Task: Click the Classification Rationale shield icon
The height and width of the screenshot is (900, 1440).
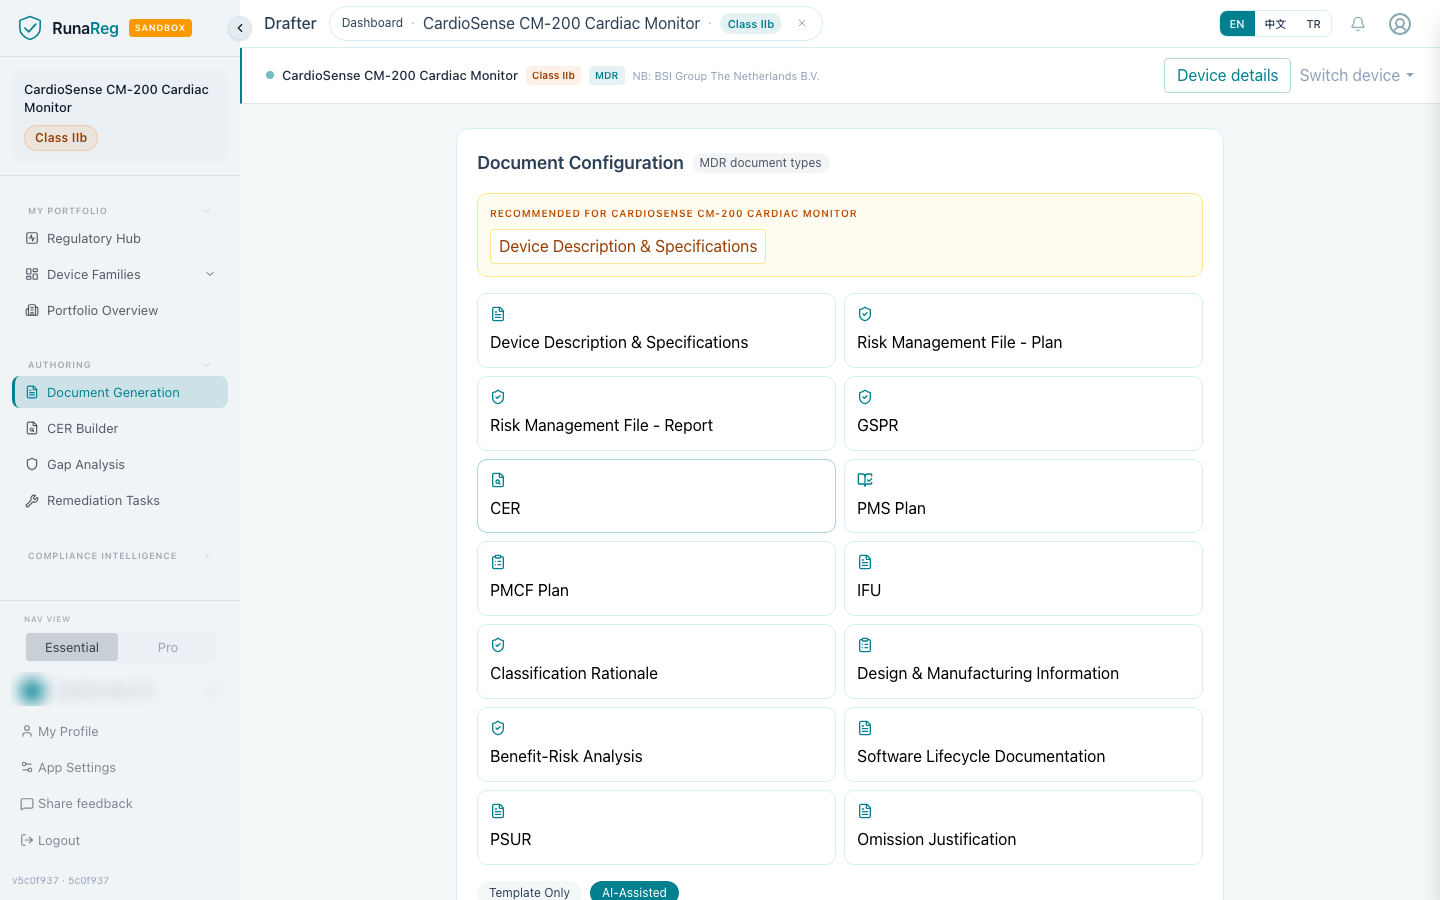Action: coord(498,645)
